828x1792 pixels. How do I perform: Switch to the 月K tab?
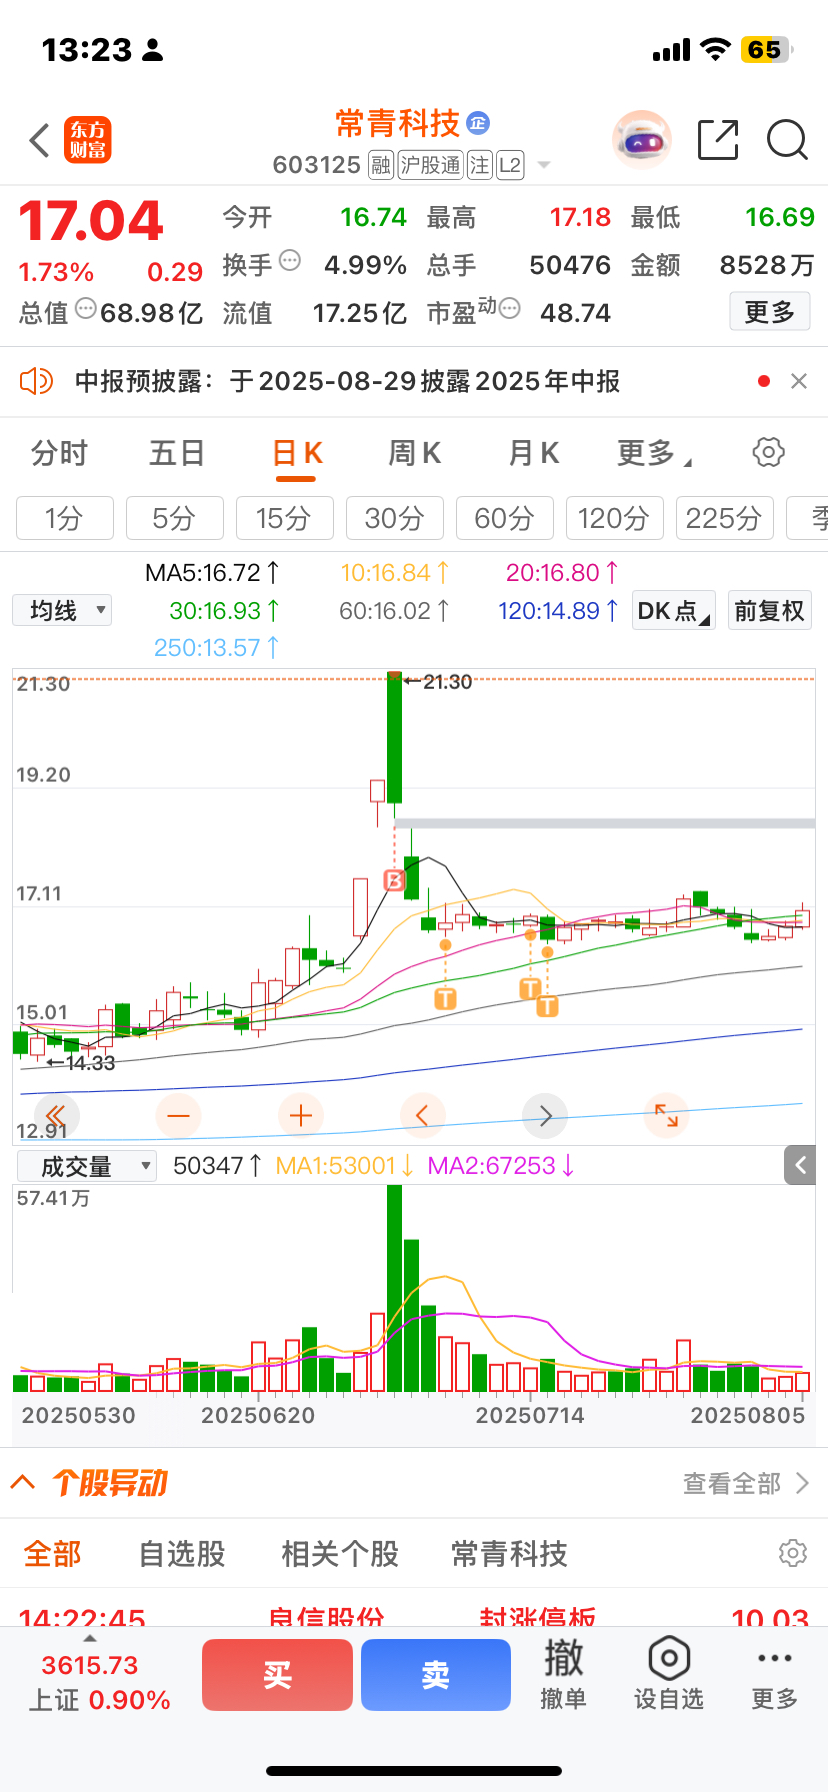click(x=534, y=453)
